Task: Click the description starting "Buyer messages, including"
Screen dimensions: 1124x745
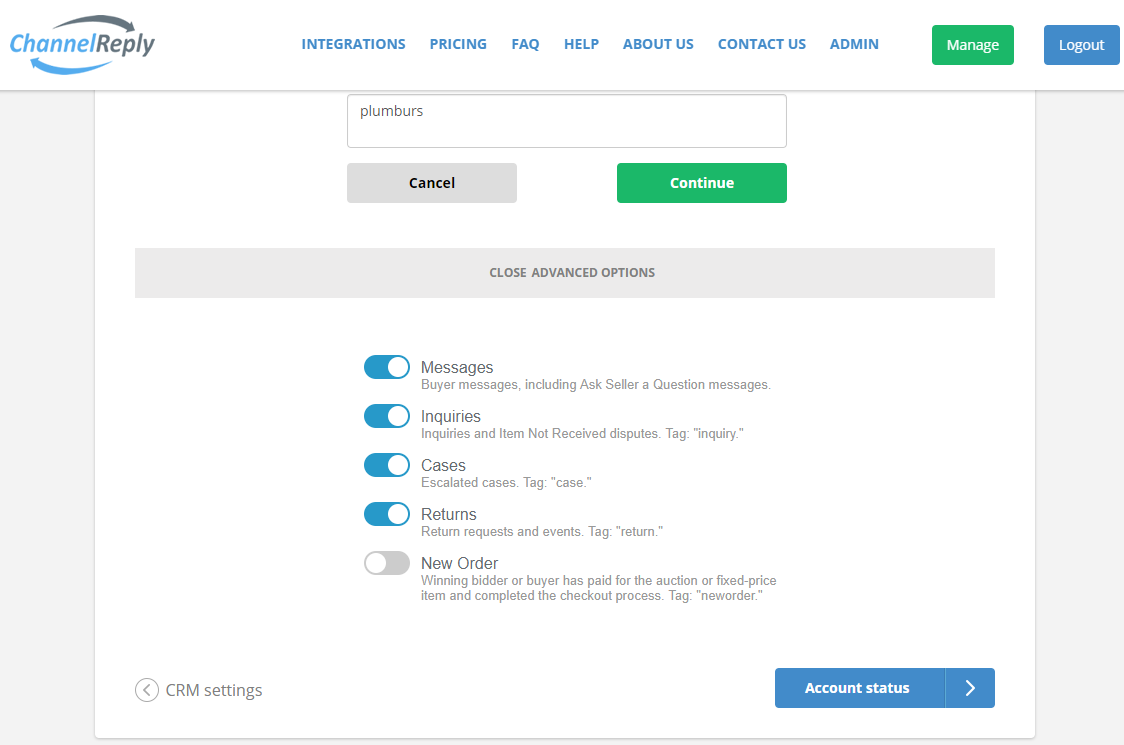Action: click(x=596, y=384)
